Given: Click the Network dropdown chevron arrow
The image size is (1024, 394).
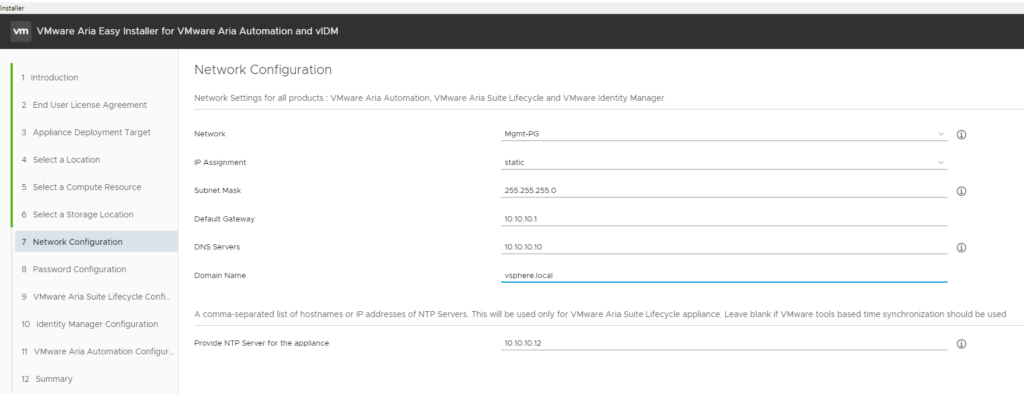Looking at the screenshot, I should [941, 134].
